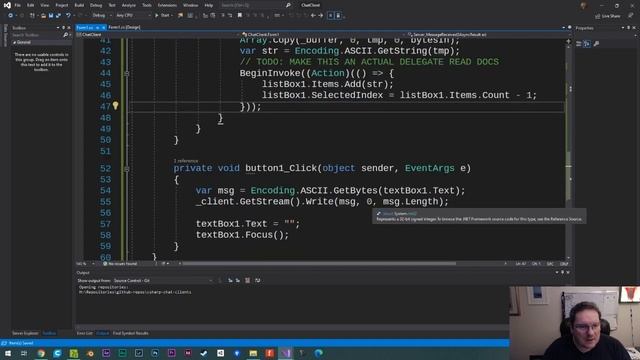Collapse the button1_Click method on line 52
Viewport: 640px width, 360px height.
coord(127,169)
